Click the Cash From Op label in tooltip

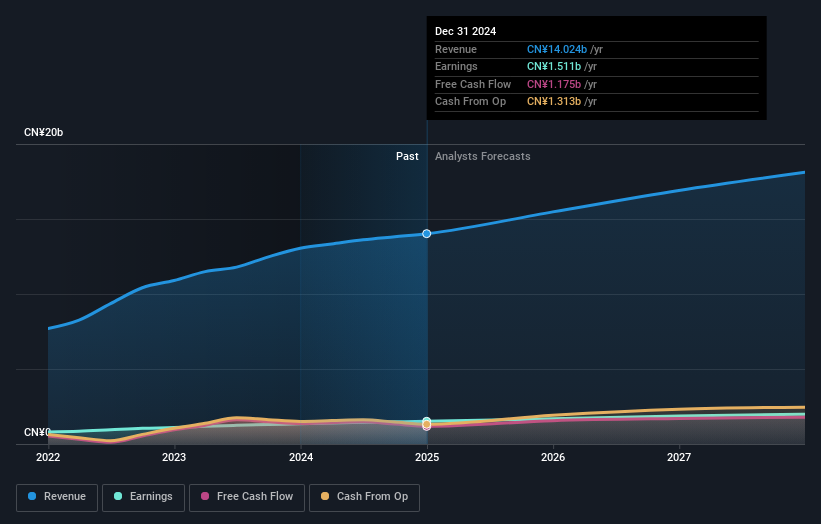470,102
